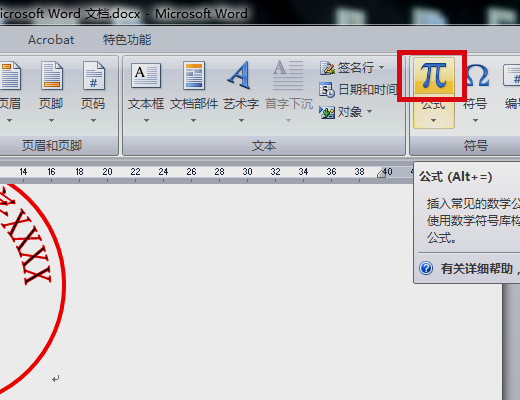Screen dimensions: 520x400
Task: Click the Footer (页脚) page icon
Action: point(52,76)
